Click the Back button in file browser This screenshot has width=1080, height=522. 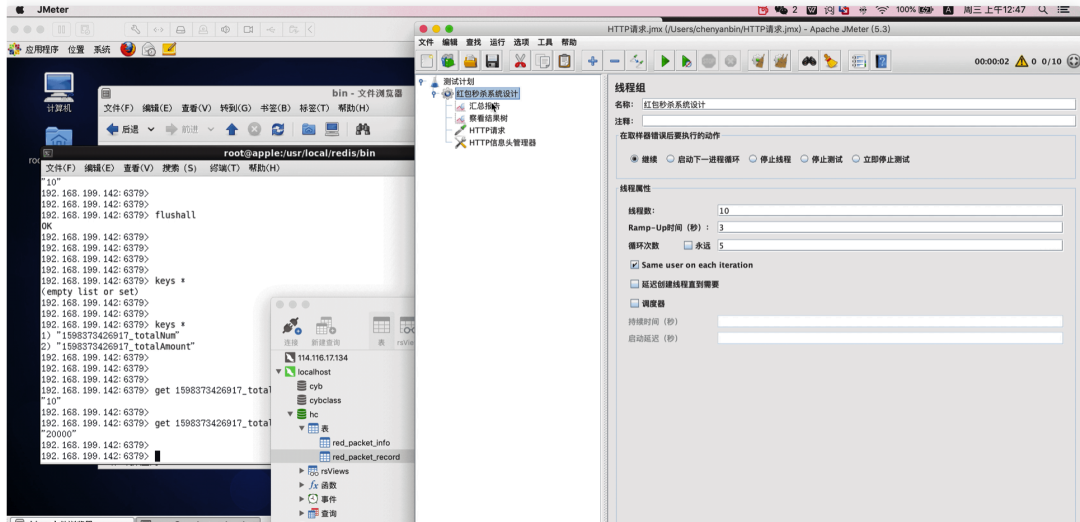123,129
